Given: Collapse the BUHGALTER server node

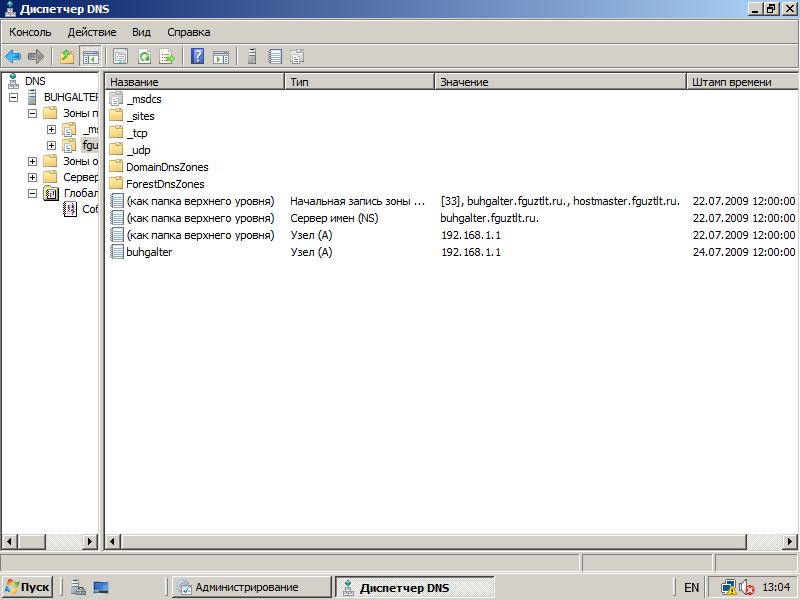Looking at the screenshot, I should pos(14,97).
